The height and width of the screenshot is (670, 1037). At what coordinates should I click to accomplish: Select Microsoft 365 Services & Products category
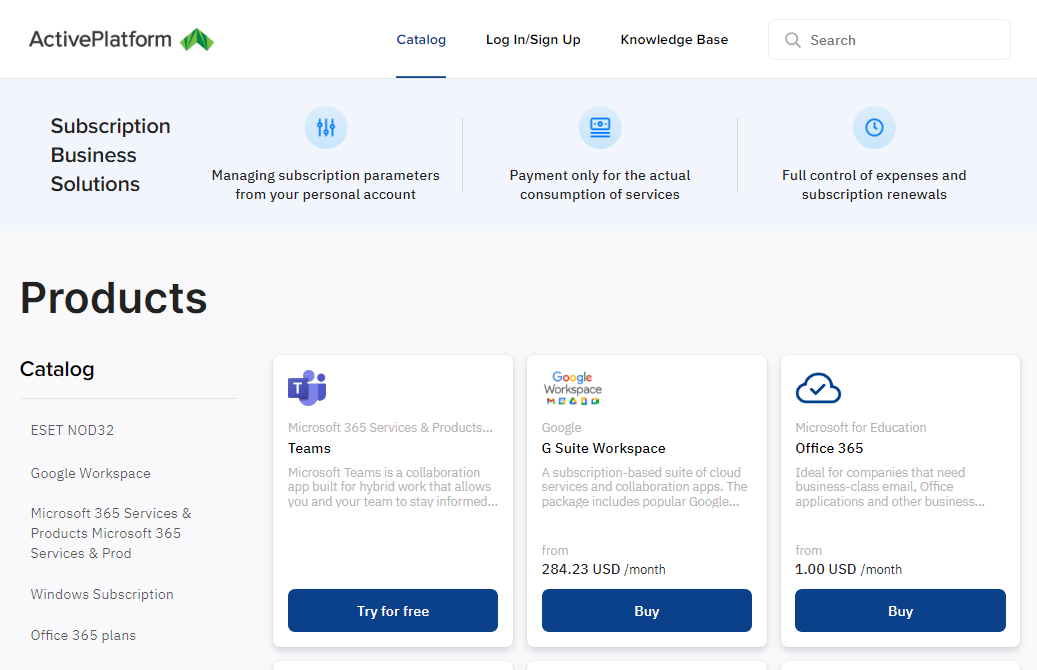[111, 533]
